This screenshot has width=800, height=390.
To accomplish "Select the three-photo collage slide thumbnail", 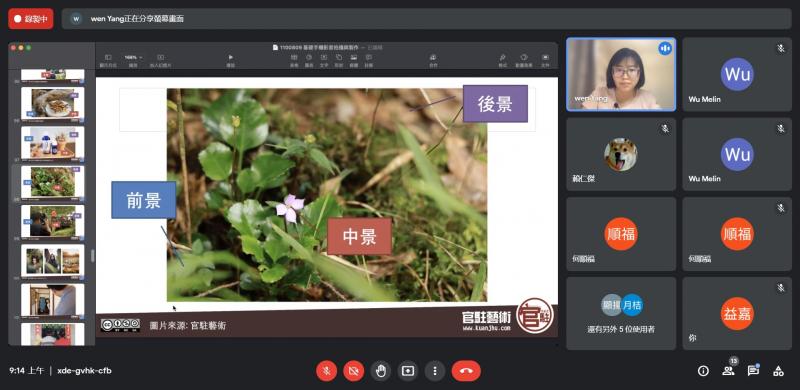I will pos(53,261).
